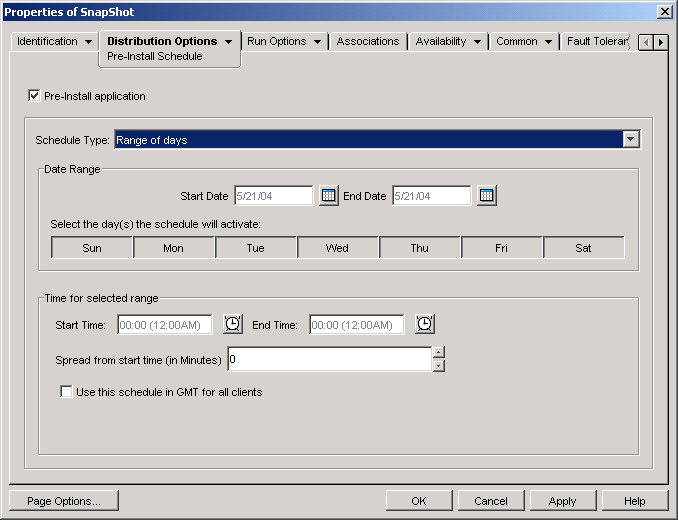Decrease the spread minutes spinner
Viewport: 678px width, 520px height.
(x=438, y=366)
